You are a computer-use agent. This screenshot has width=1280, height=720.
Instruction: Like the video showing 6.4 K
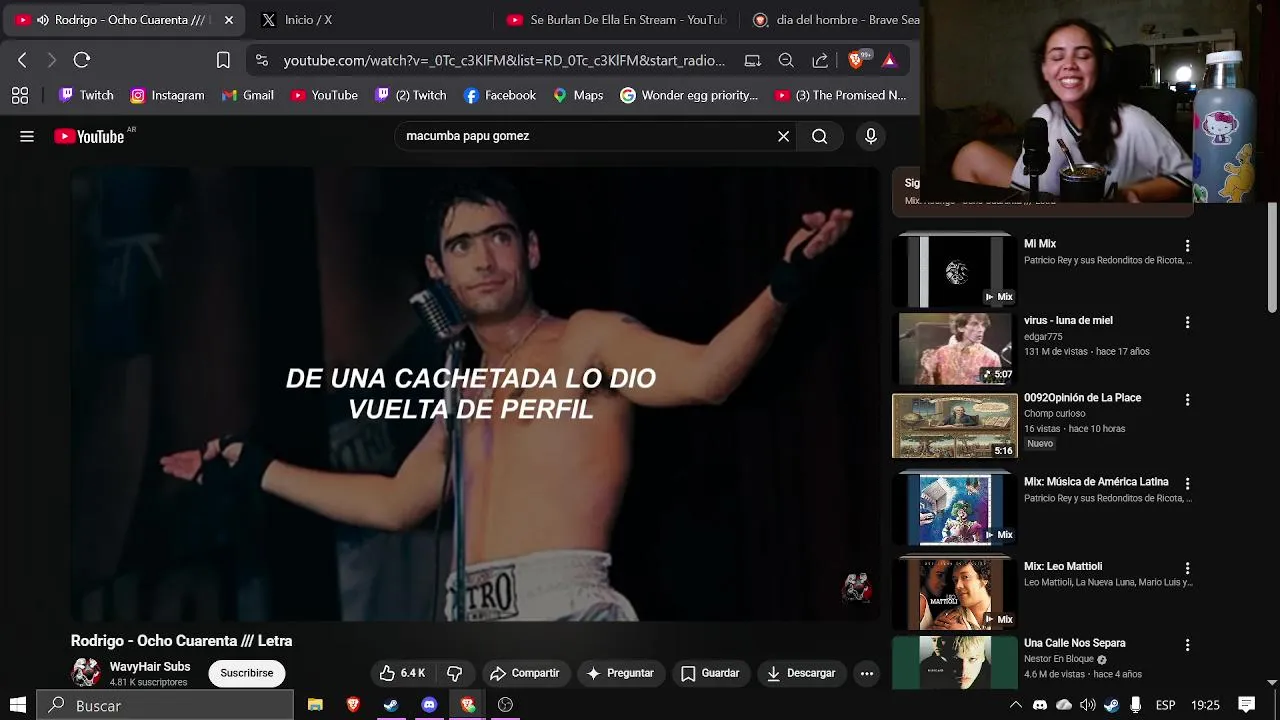(x=402, y=673)
